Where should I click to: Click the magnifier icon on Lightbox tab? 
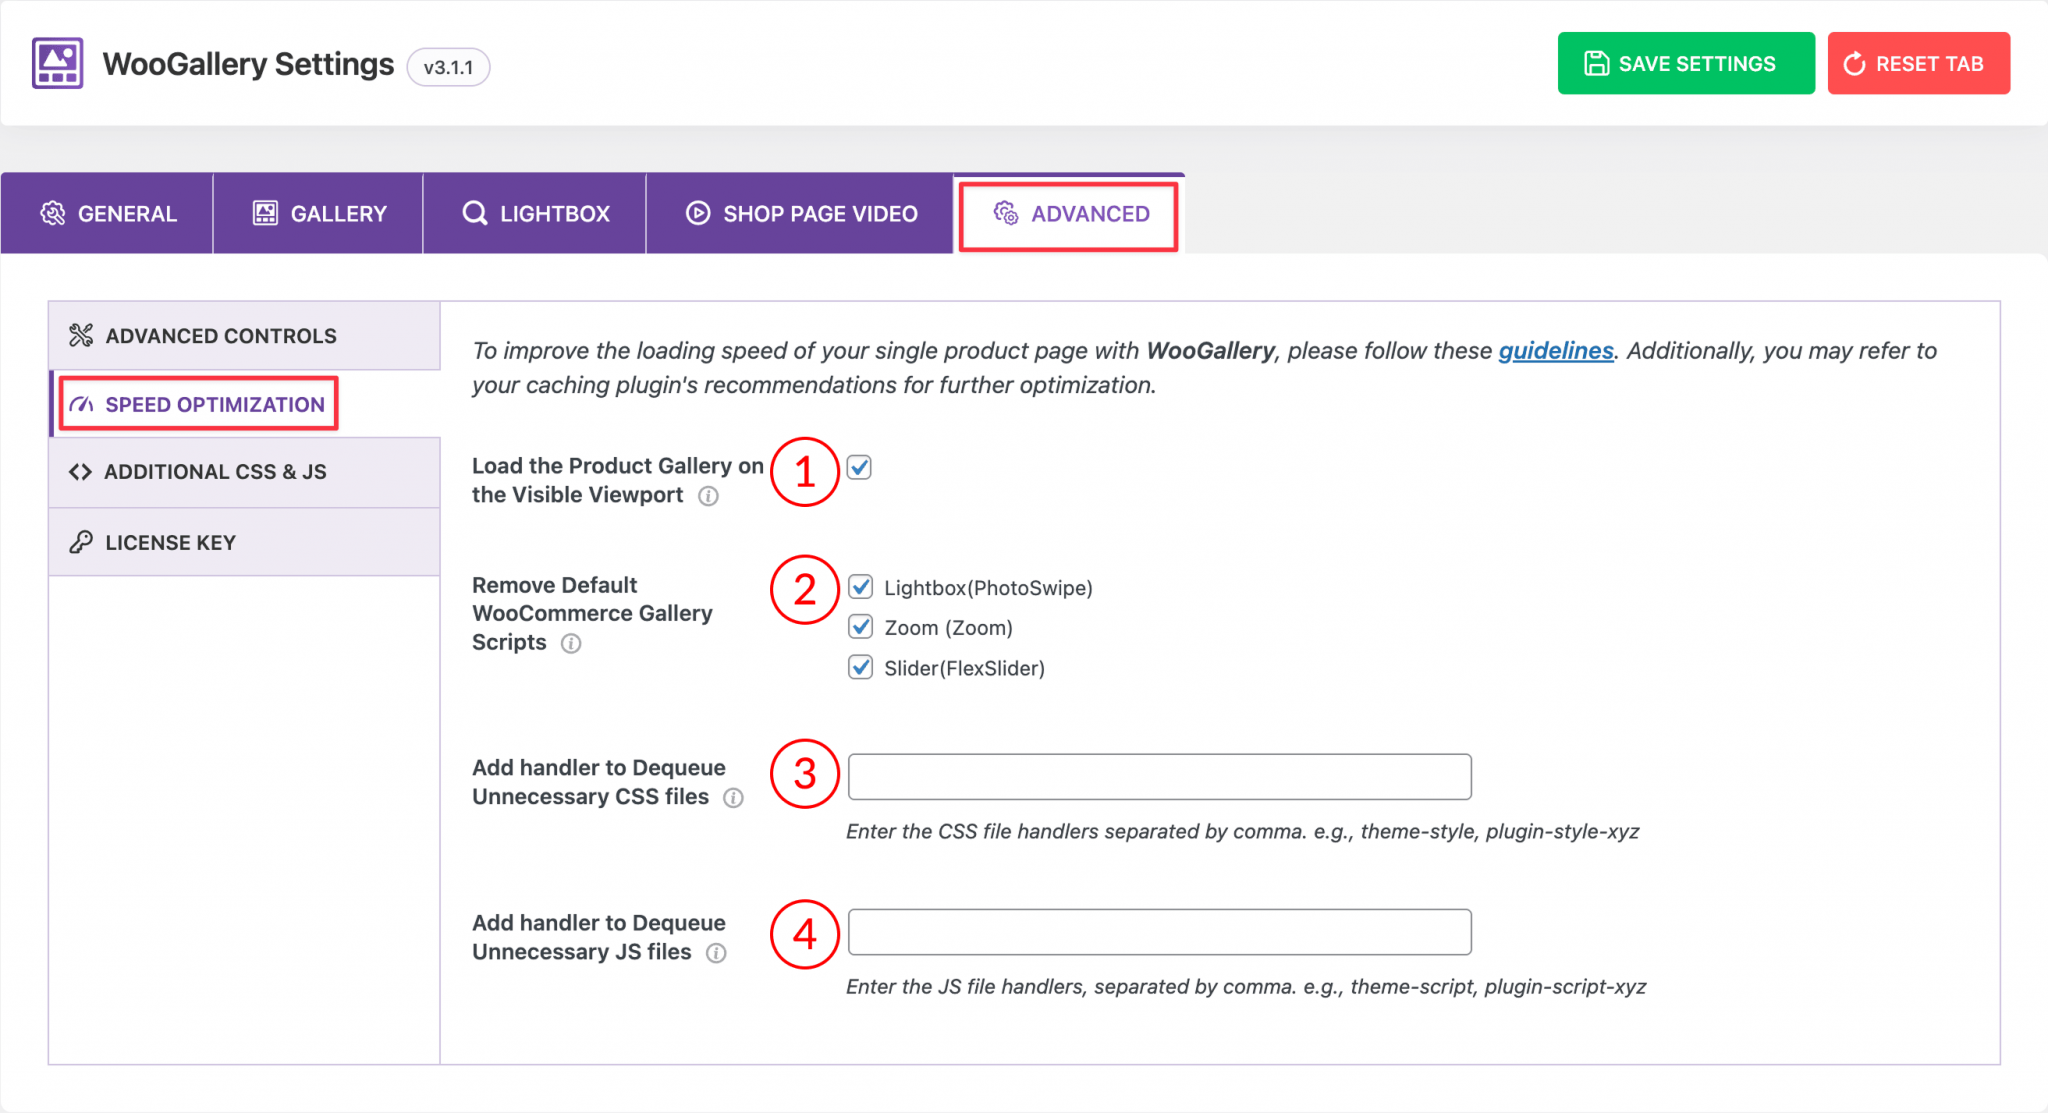pos(473,213)
